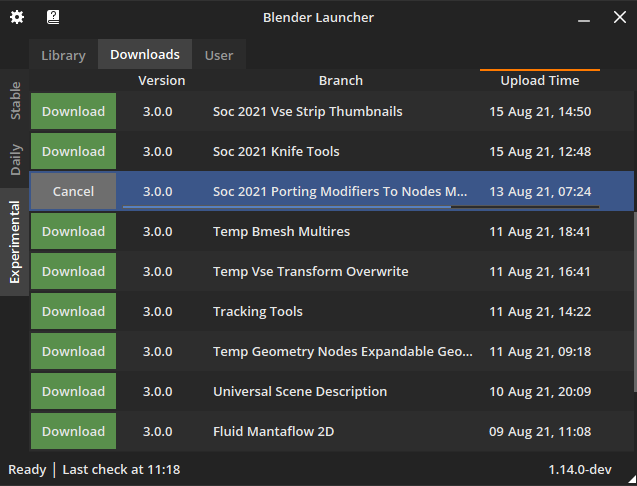
Task: Download Fluid Mantaflow 2D build
Action: pos(74,431)
